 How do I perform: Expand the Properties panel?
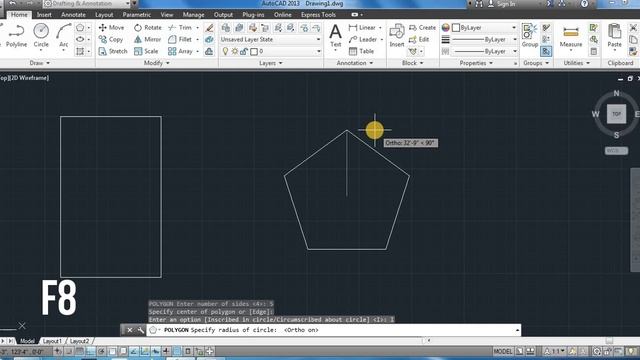(476, 63)
